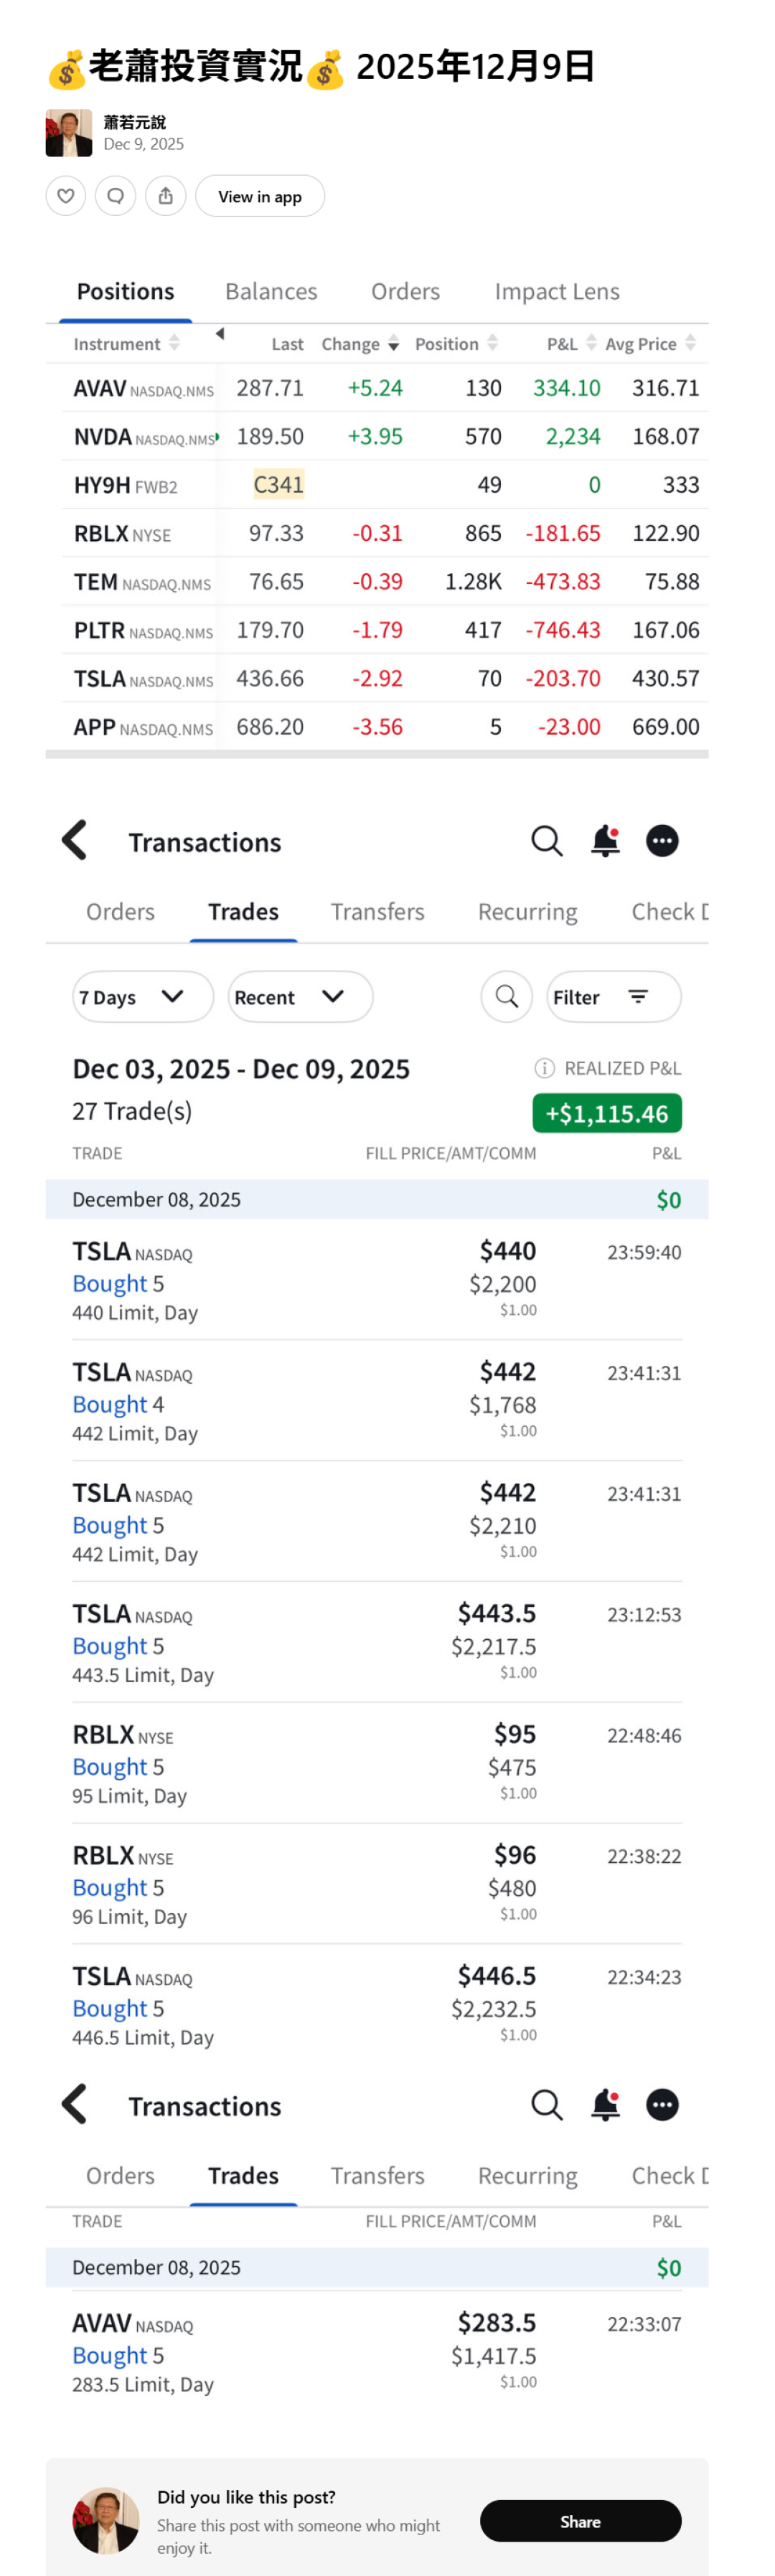Screen dimensions: 775x2576
Task: Click the author avatar thumbnail near the title
Action: point(69,133)
